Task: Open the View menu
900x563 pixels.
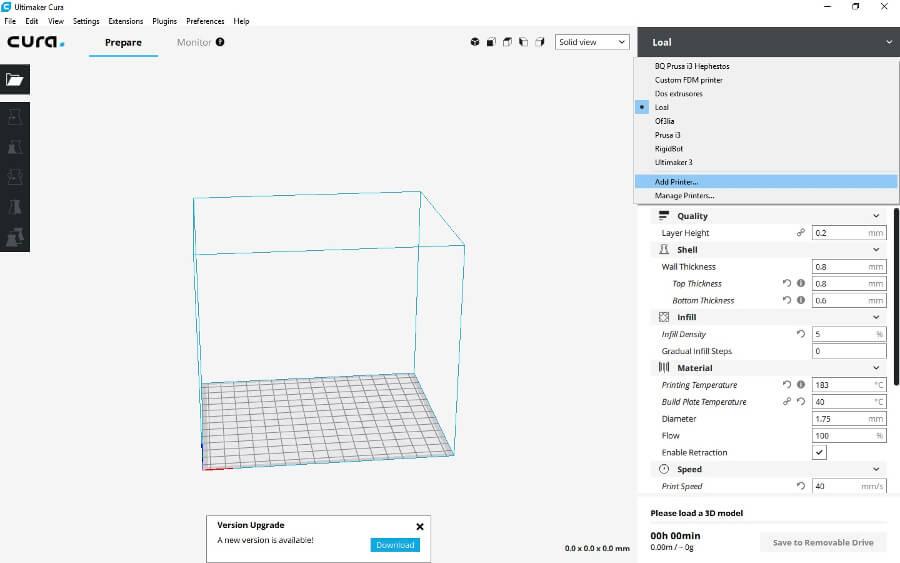Action: click(x=56, y=21)
